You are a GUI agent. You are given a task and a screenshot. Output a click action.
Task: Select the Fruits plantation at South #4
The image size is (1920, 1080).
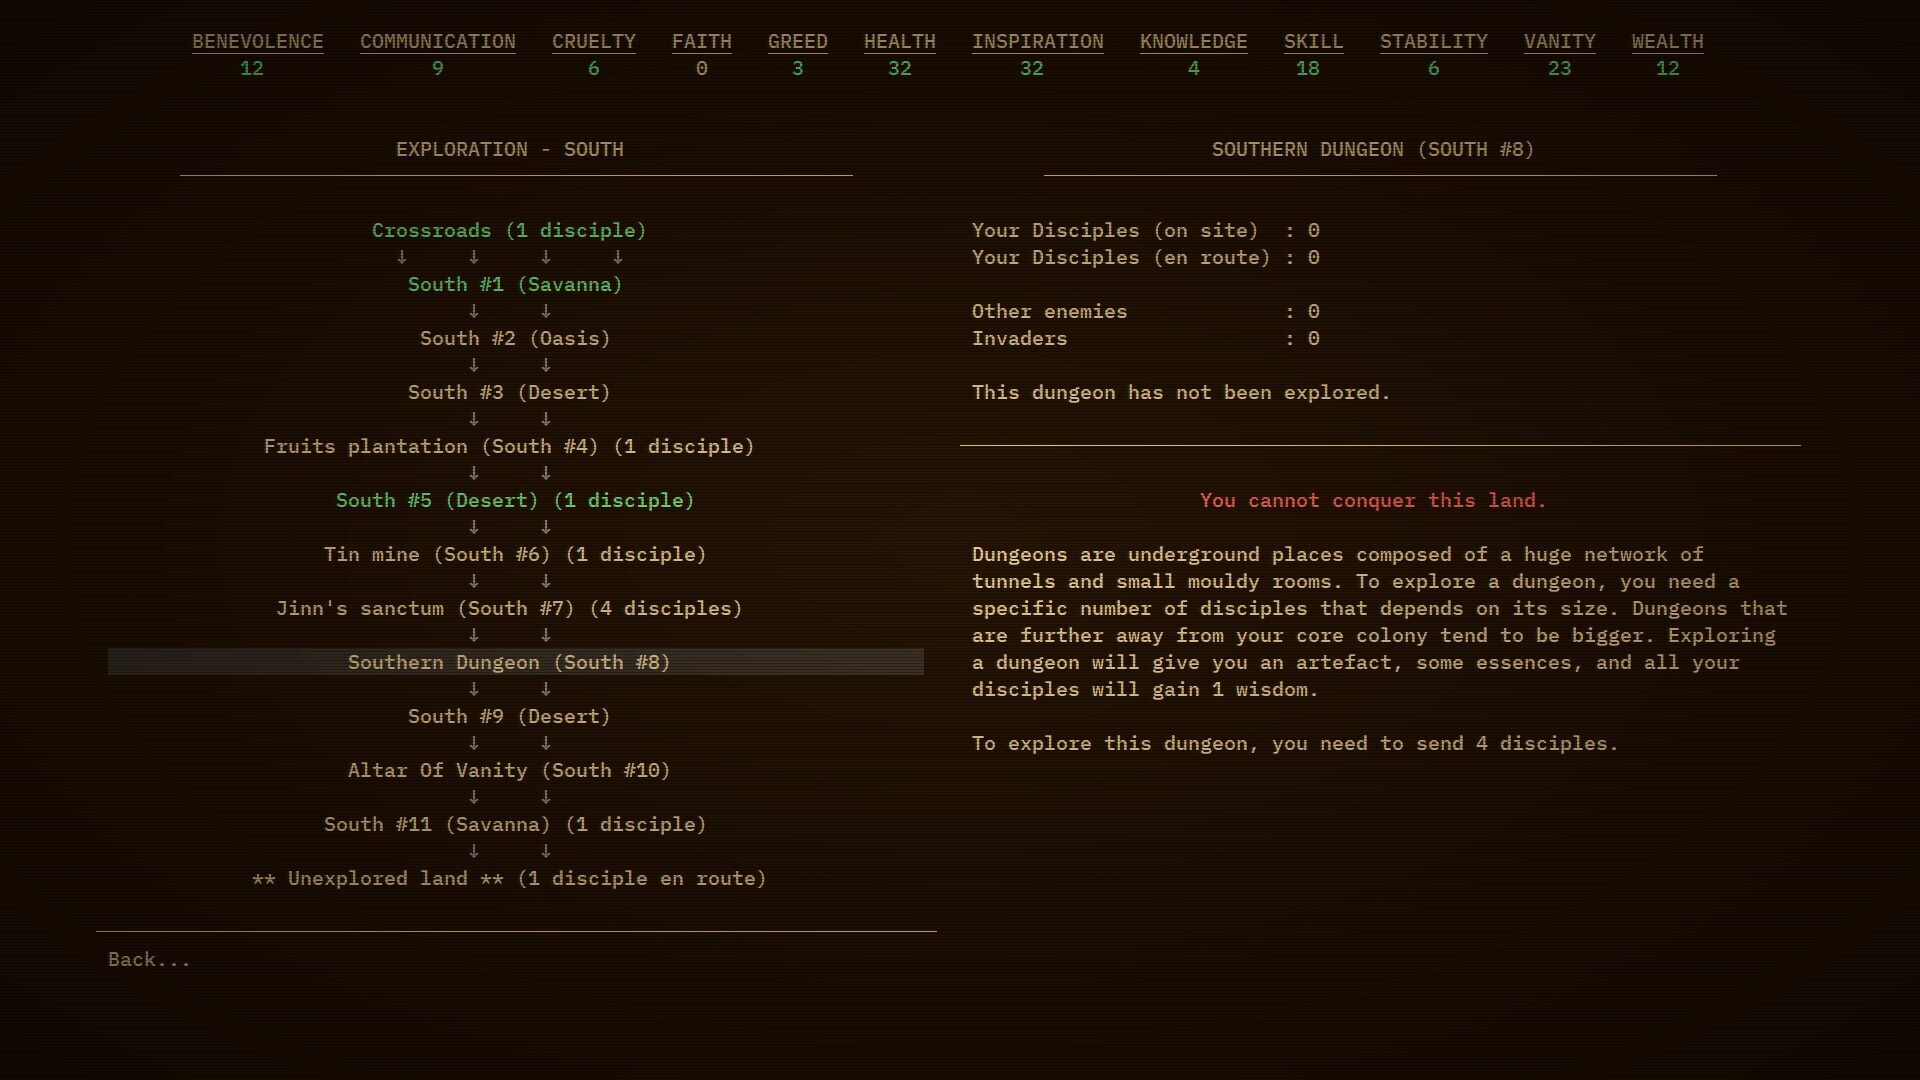coord(509,446)
